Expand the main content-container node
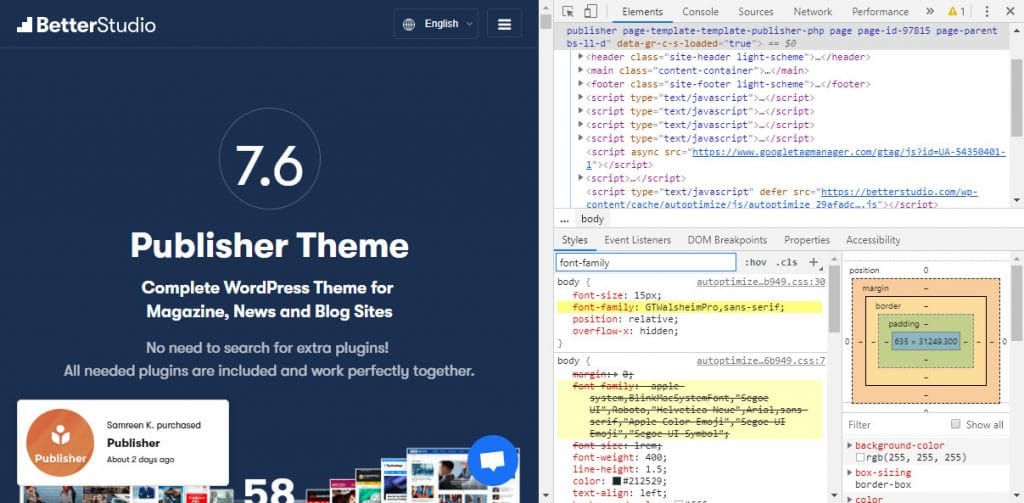The width and height of the screenshot is (1024, 503). tap(581, 71)
